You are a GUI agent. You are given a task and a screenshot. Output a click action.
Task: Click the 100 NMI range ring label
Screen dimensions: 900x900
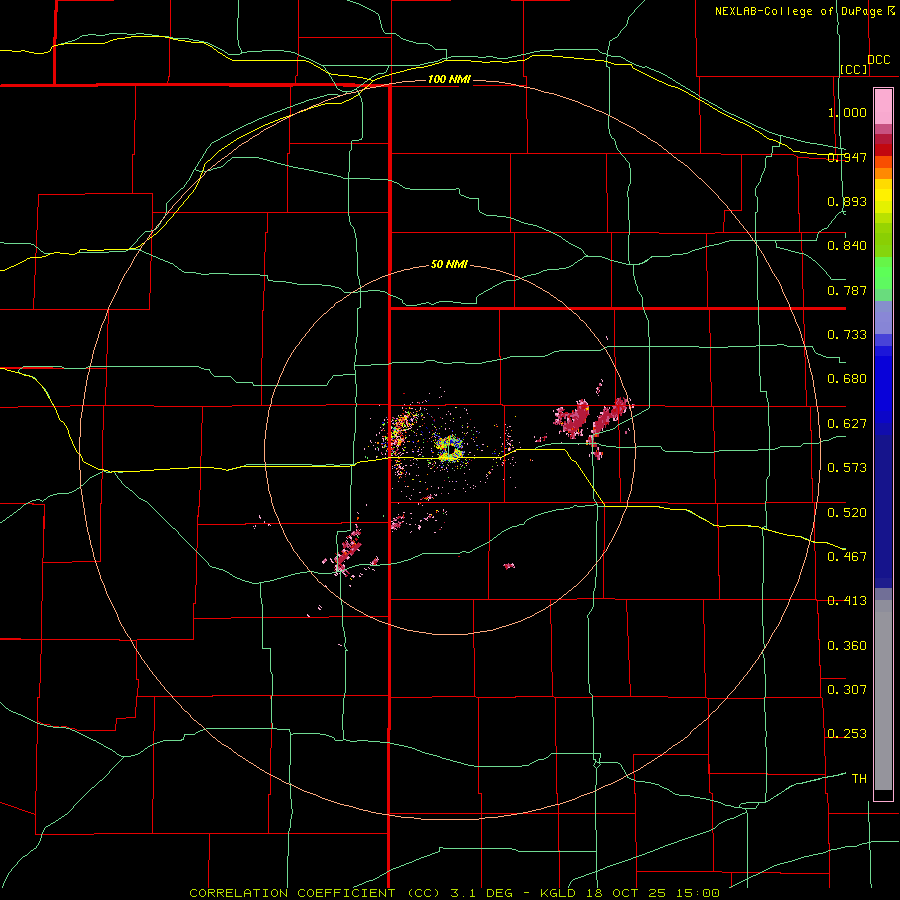[449, 79]
